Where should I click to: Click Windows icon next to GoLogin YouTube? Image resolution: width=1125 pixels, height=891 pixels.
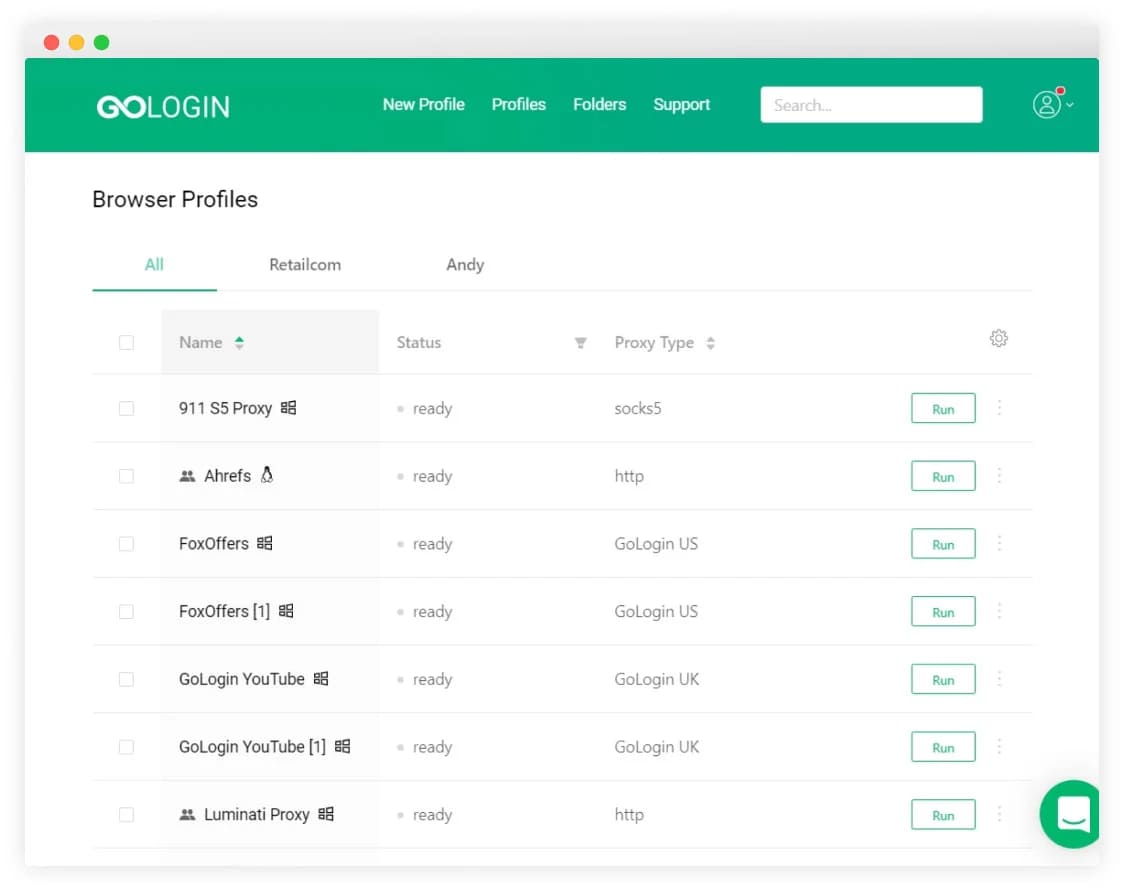[x=321, y=678]
